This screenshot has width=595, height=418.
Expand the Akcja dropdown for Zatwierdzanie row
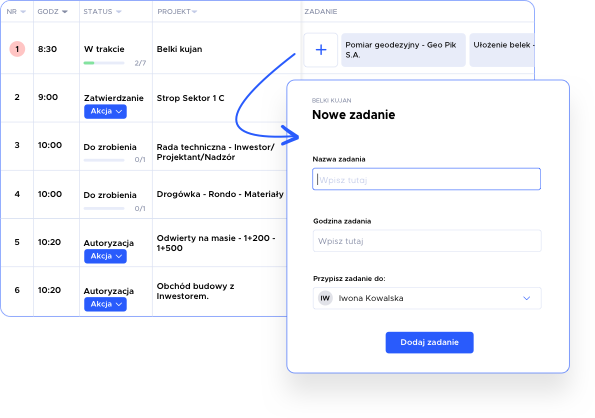point(105,112)
